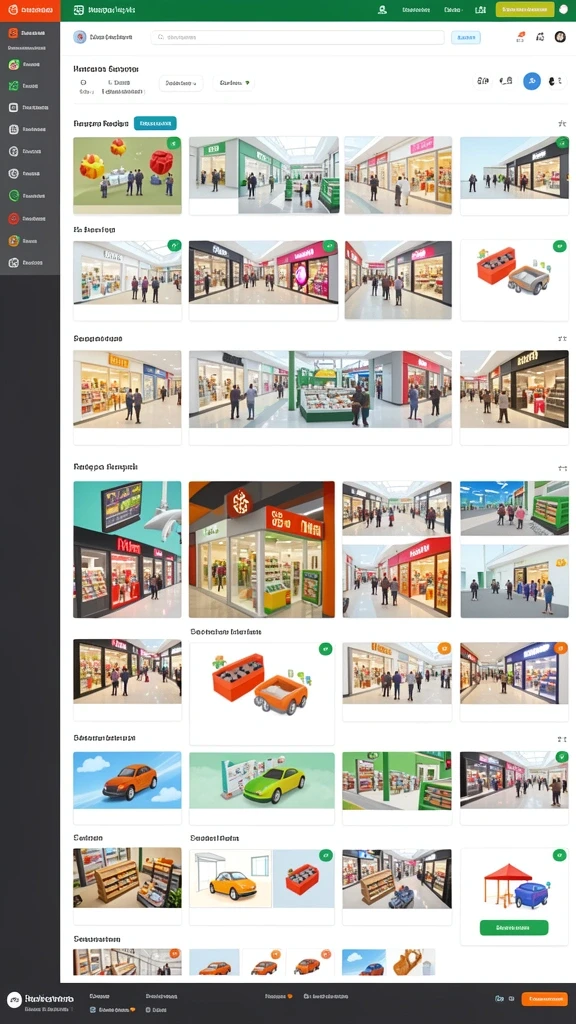Toggle green check badge on orange crate card
The width and height of the screenshot is (576, 1024).
coord(560,246)
